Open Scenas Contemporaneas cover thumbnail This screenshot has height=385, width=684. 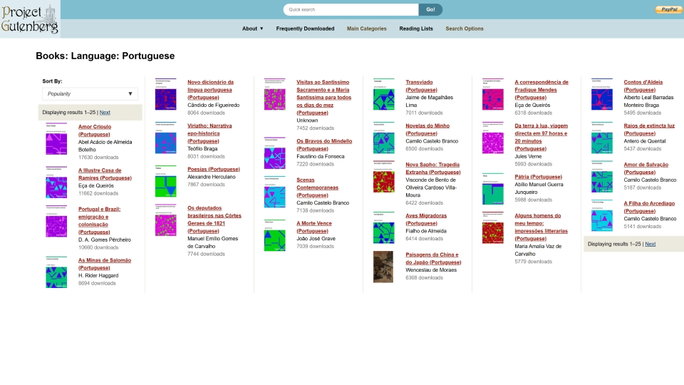274,192
